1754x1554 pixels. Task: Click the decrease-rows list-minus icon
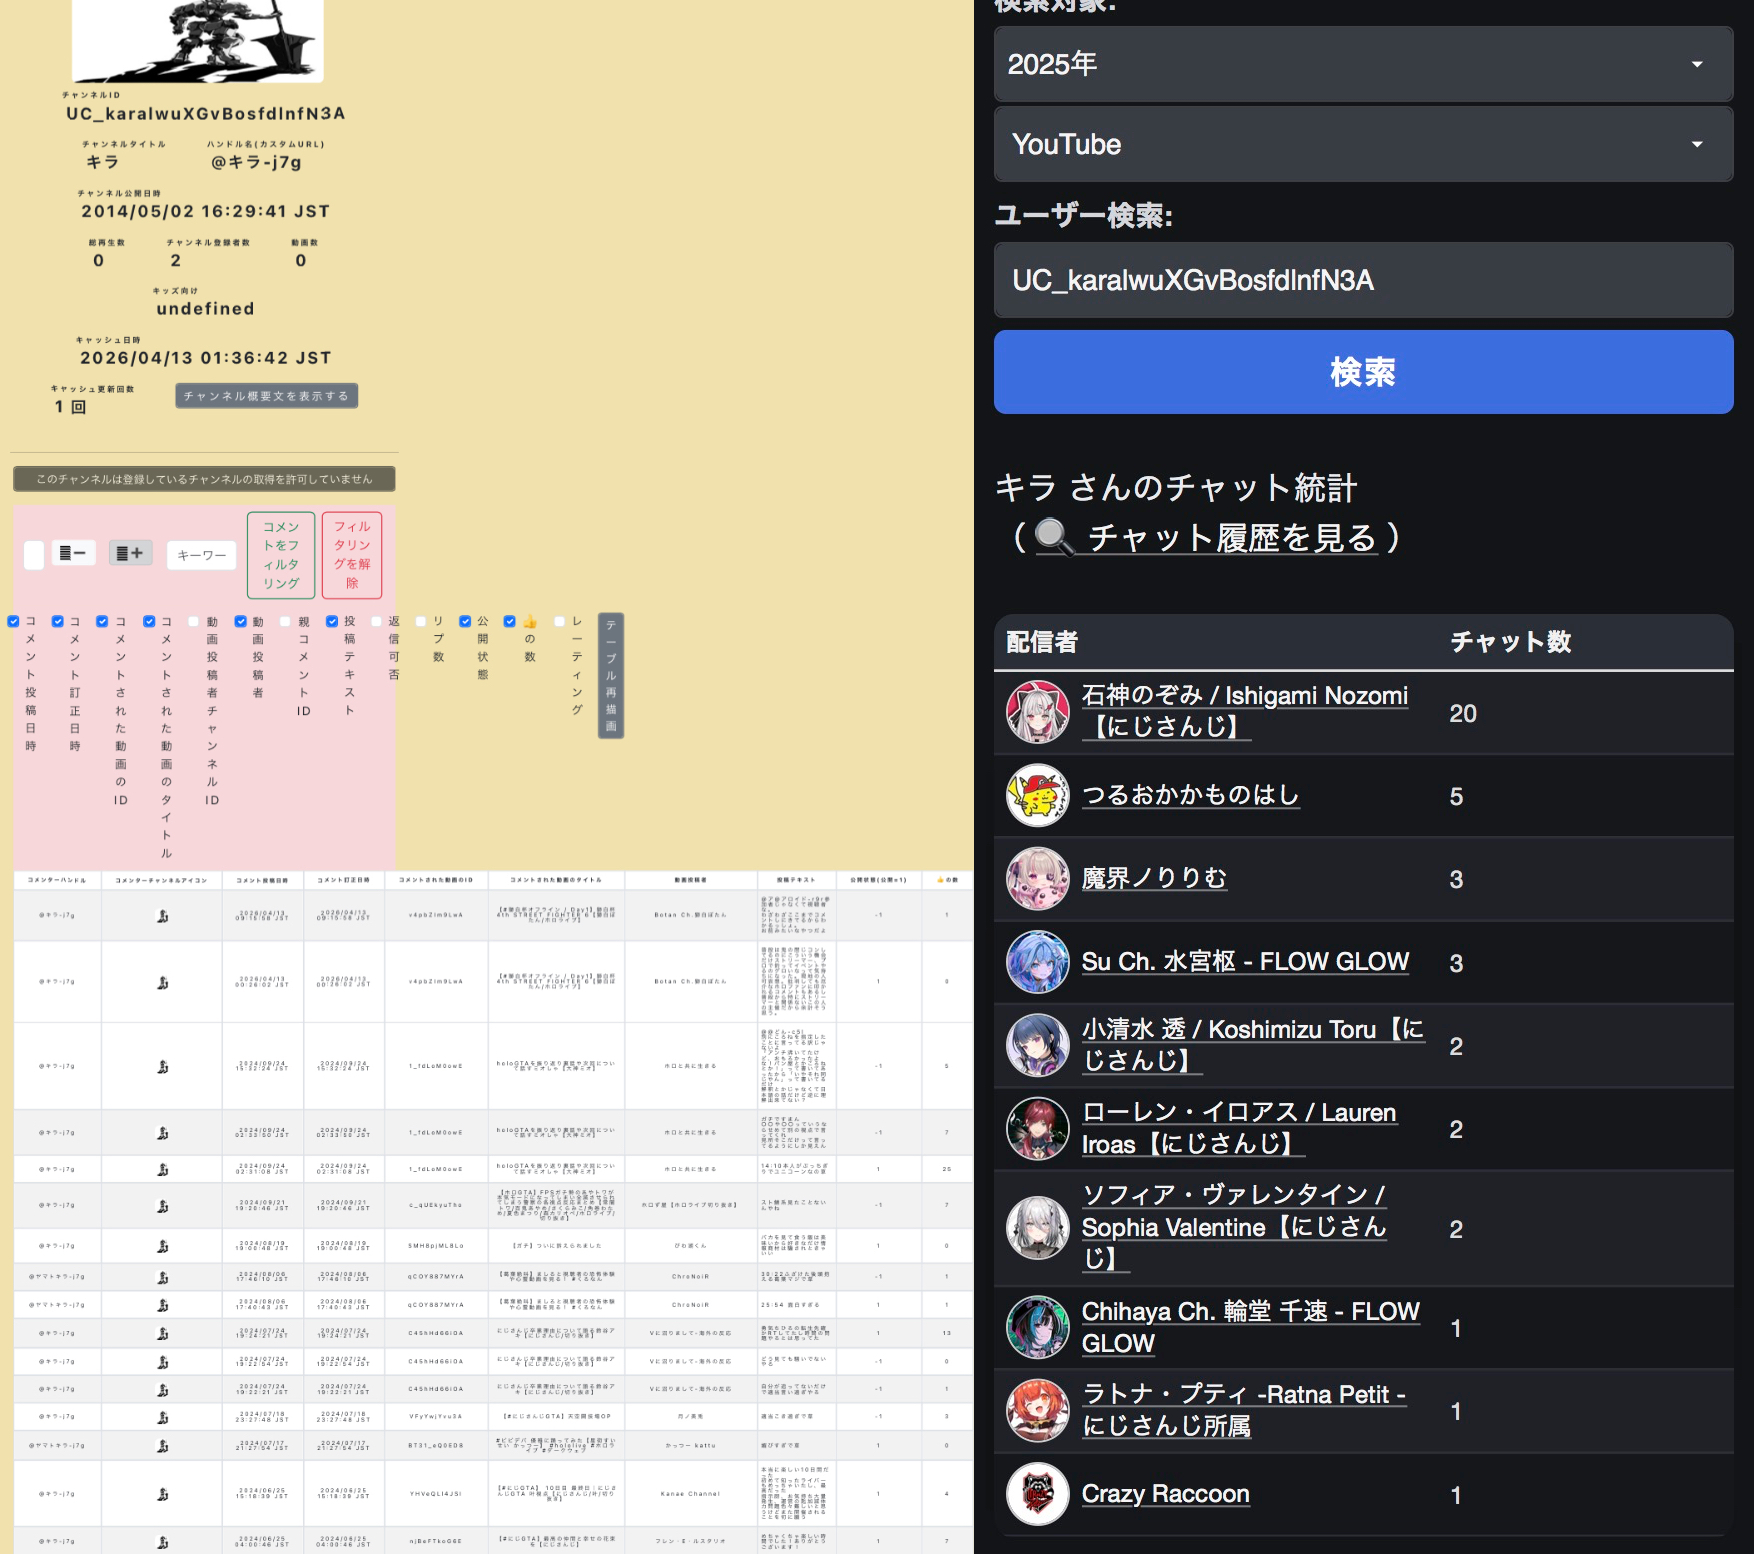[x=72, y=553]
